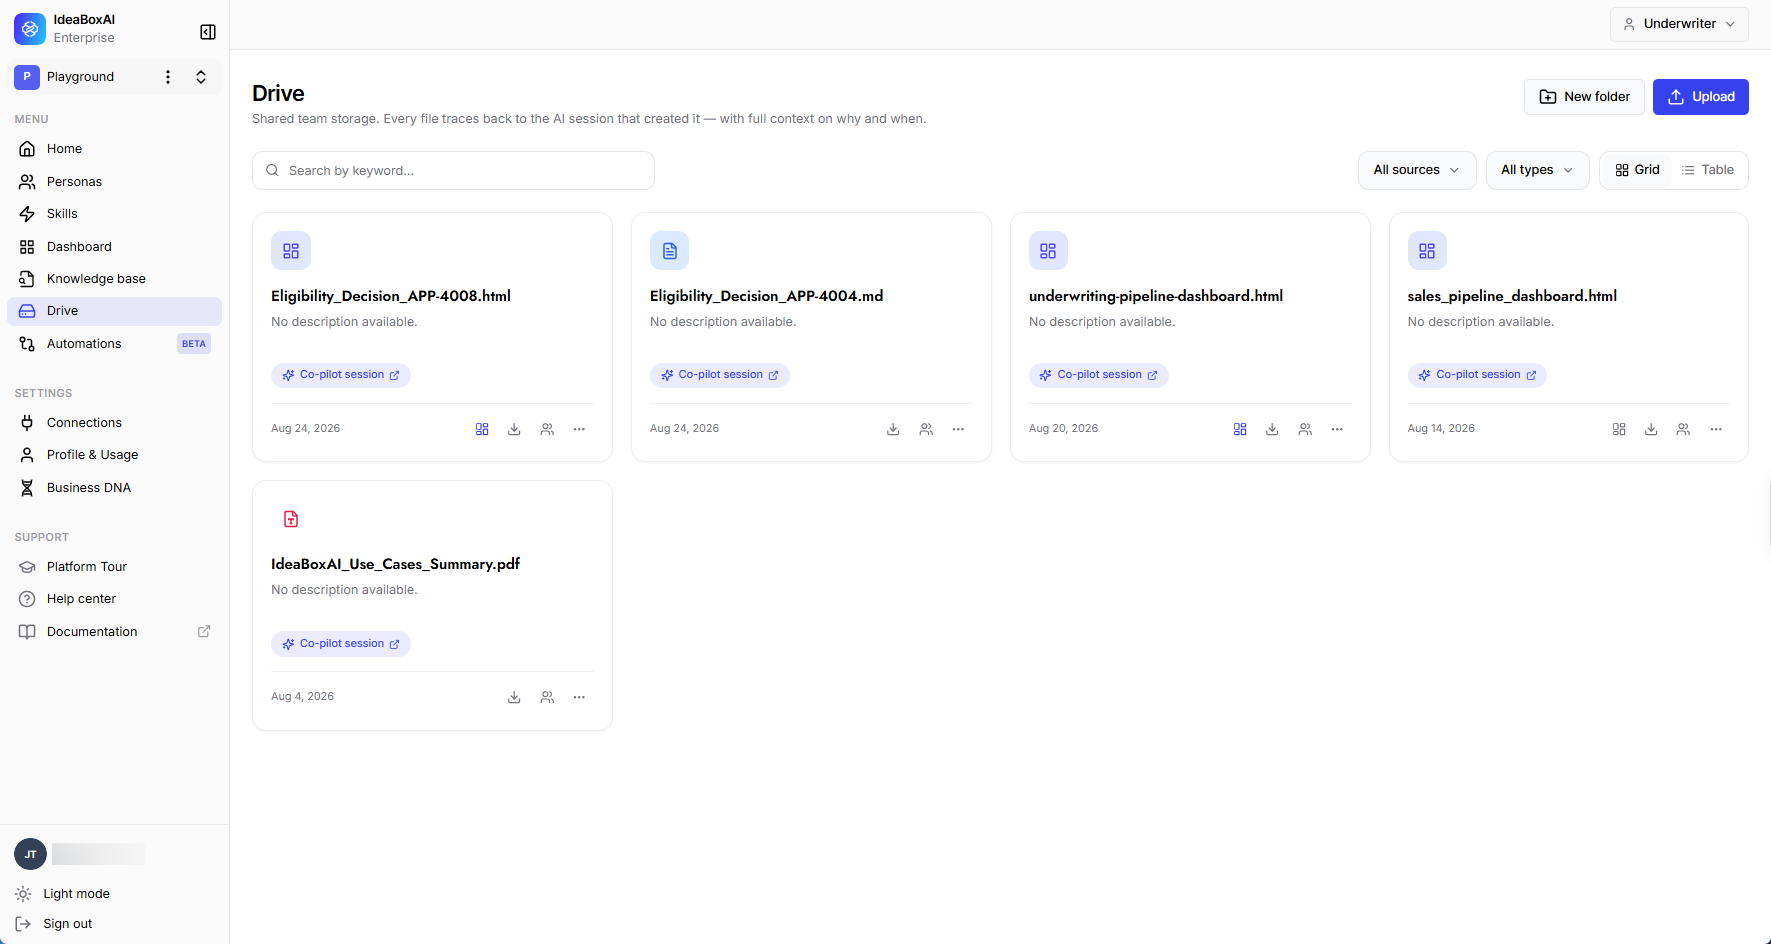
Task: Open the Help center
Action: point(114,599)
